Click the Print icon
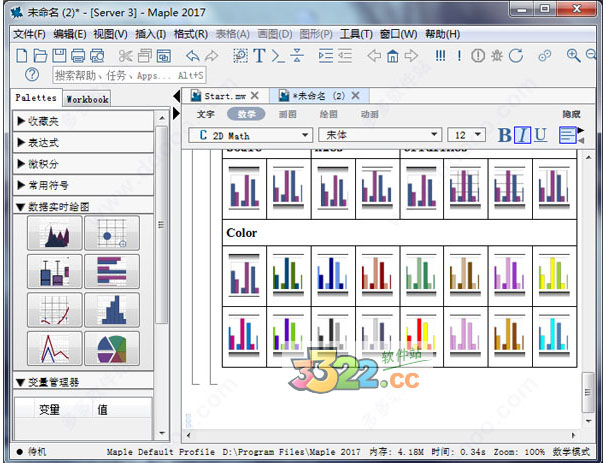The height and width of the screenshot is (463, 606). click(x=78, y=56)
